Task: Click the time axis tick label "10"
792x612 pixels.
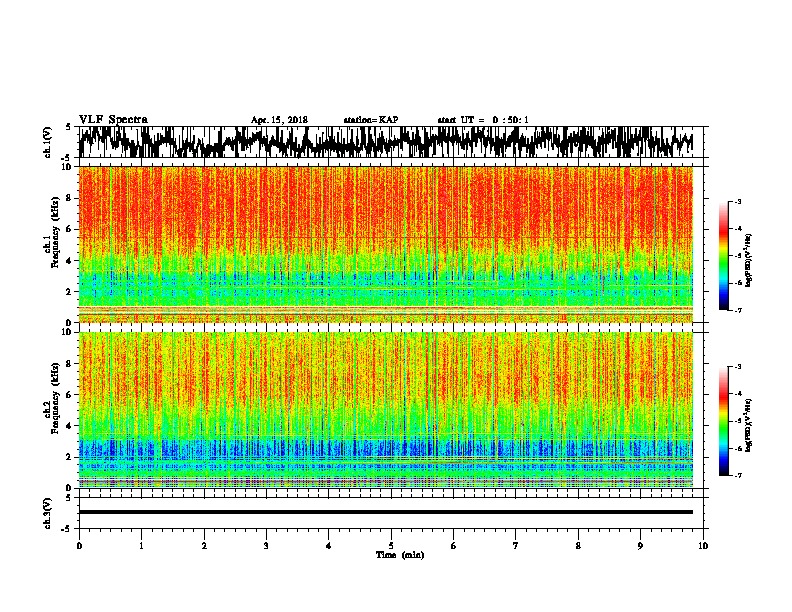Action: click(703, 546)
